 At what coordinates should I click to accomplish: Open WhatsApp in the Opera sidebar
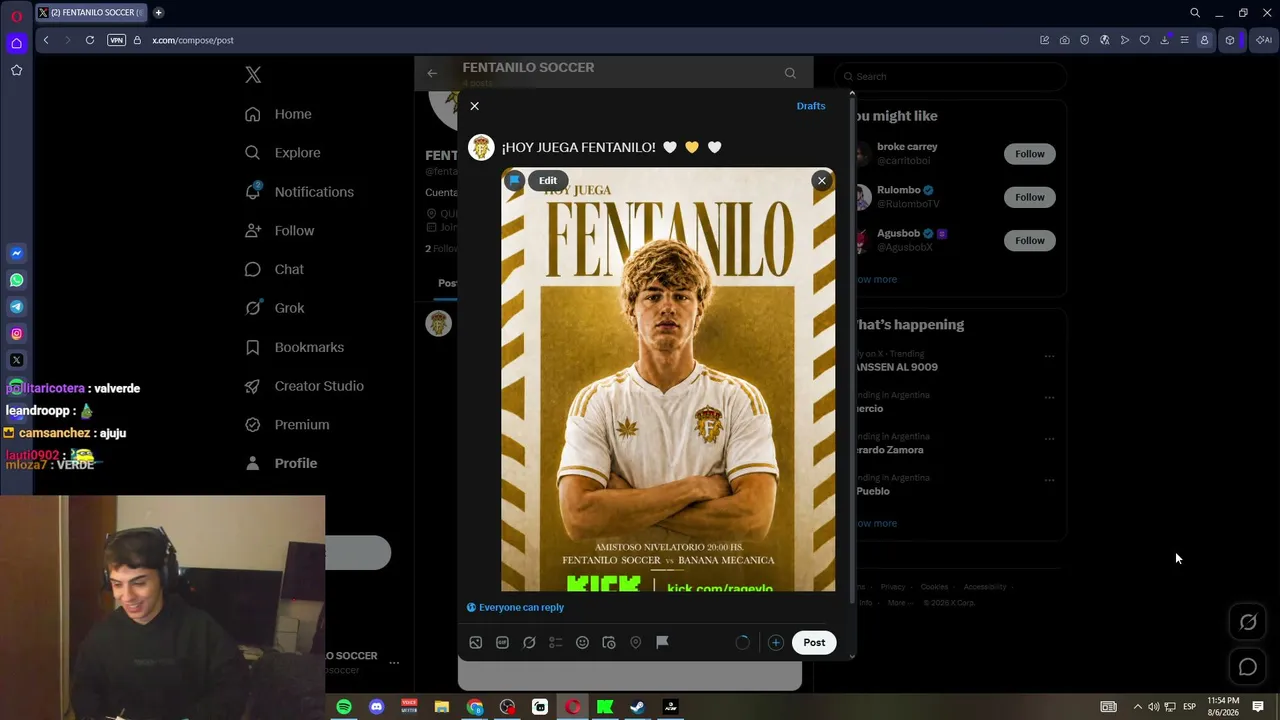point(16,281)
